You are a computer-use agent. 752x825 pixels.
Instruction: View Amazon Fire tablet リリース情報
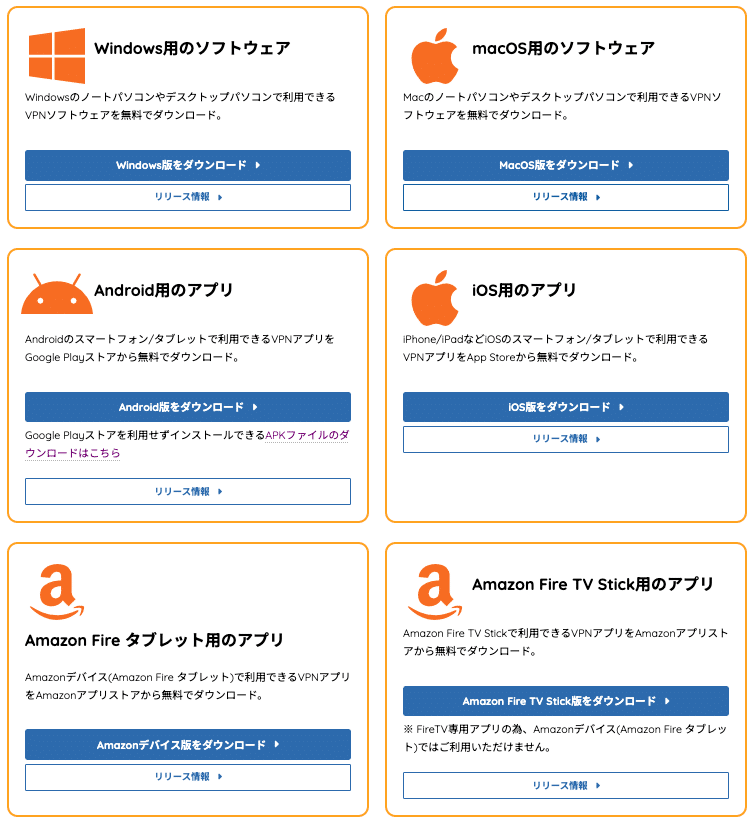(188, 777)
